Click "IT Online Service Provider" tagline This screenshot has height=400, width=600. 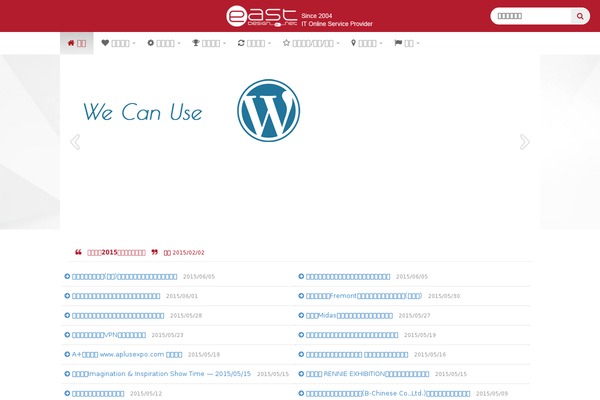[337, 24]
